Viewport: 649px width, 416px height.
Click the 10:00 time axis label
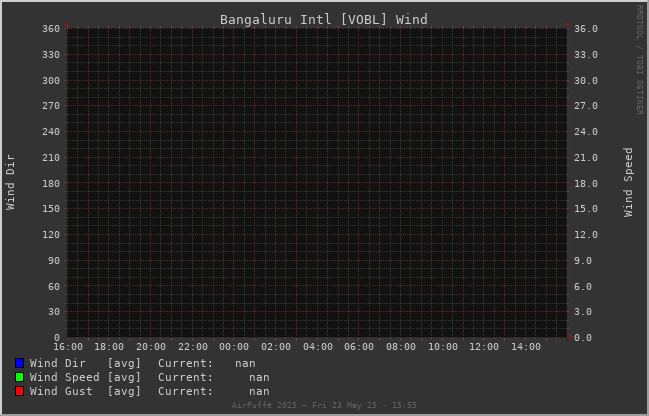click(443, 347)
